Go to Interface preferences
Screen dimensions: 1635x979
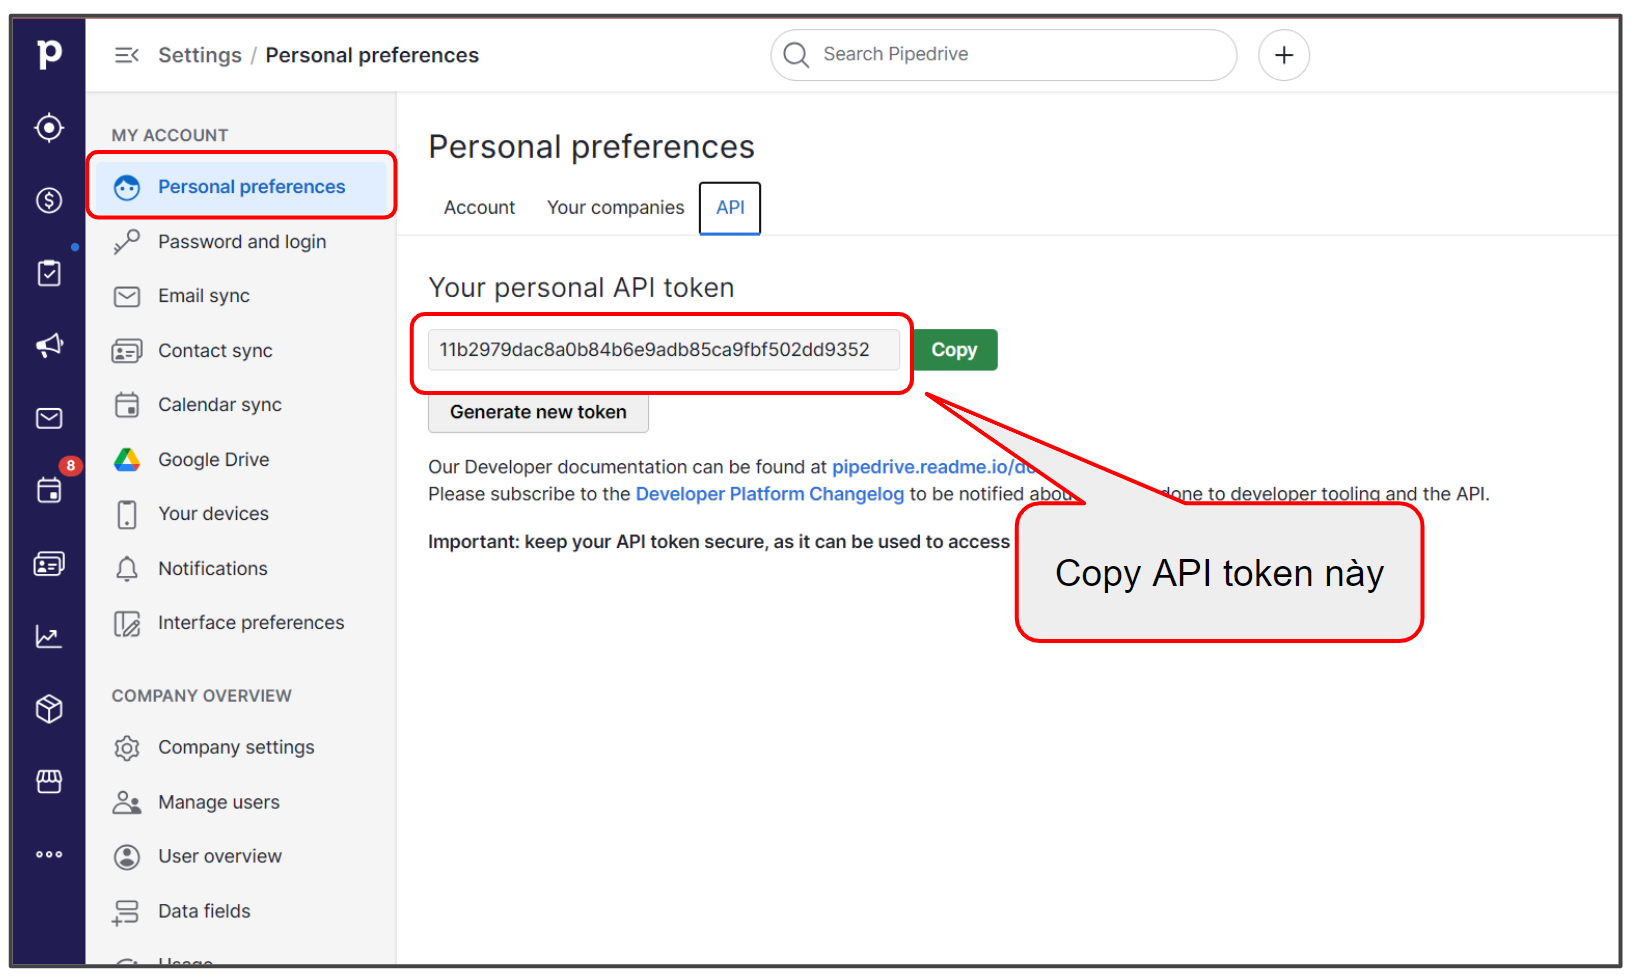(x=251, y=623)
